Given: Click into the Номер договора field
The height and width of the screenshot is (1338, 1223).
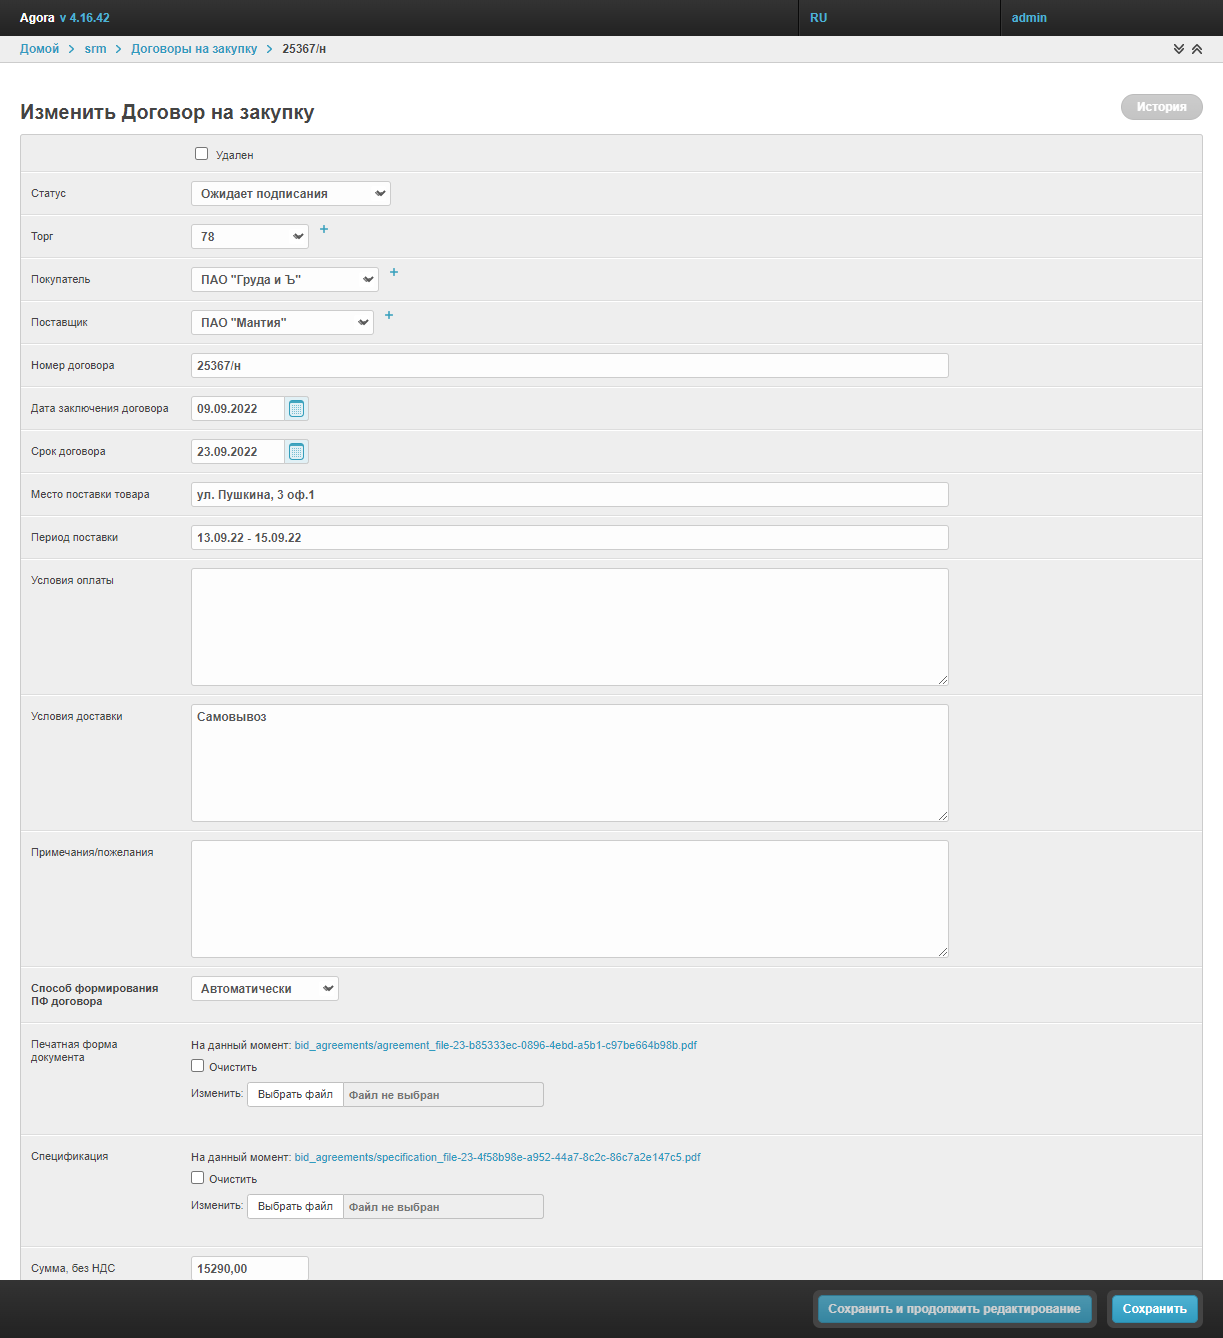Looking at the screenshot, I should tap(569, 366).
